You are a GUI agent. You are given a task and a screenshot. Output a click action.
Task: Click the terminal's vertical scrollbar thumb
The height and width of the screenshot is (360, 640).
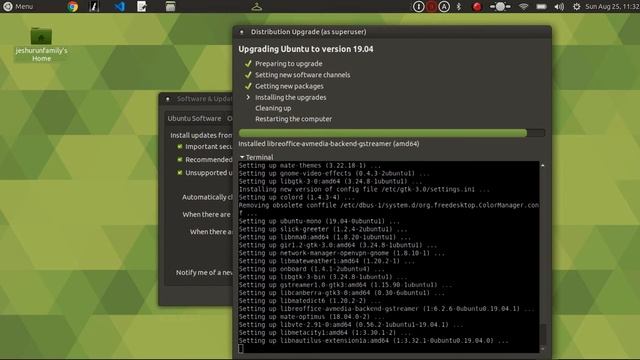click(542, 334)
